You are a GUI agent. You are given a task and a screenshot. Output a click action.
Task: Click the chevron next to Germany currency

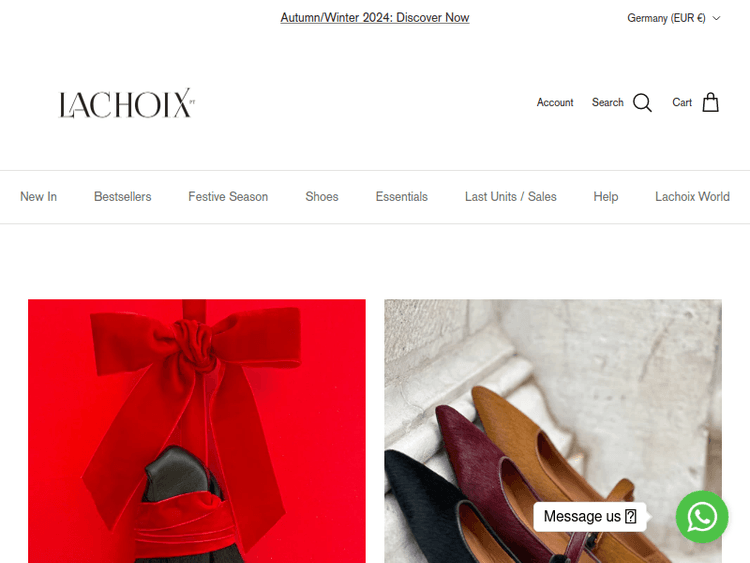coord(716,18)
